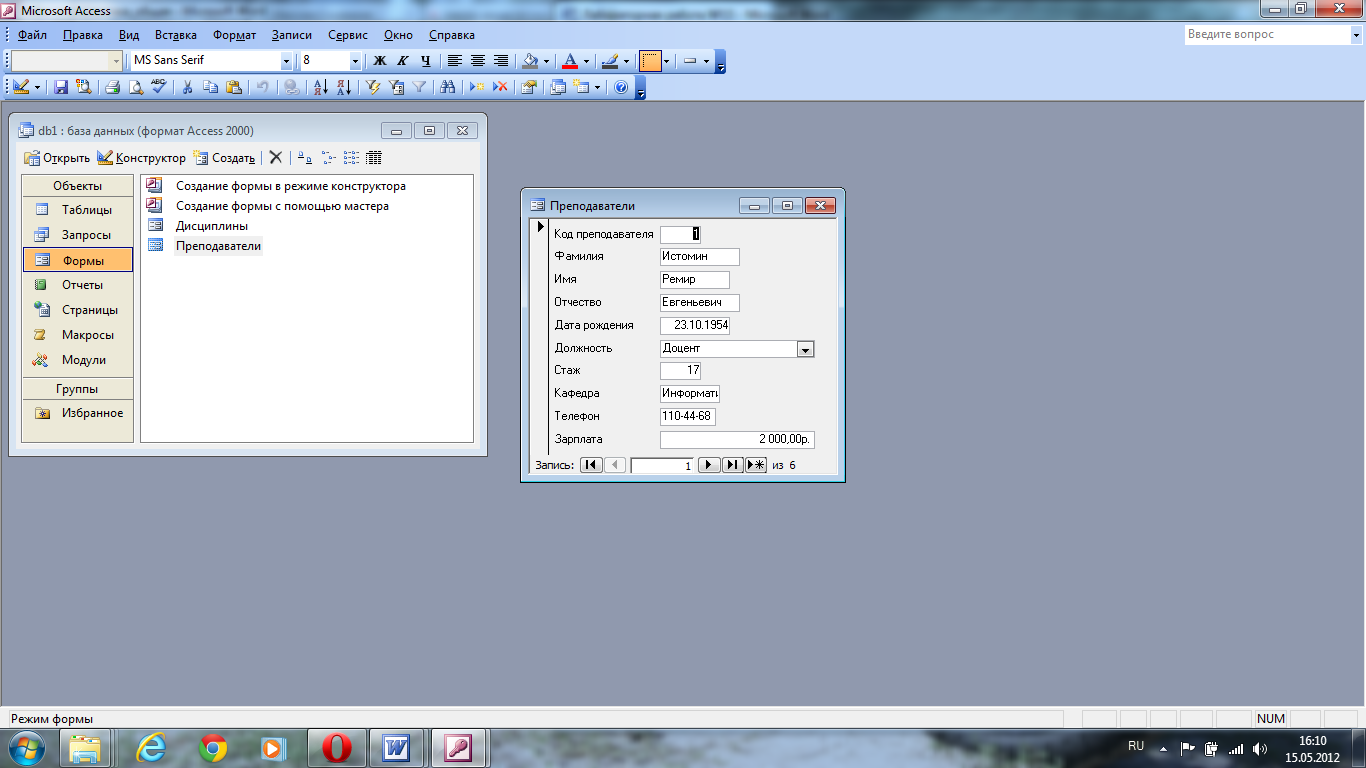The width and height of the screenshot is (1366, 768).
Task: Open the Должность combo box arrow
Action: (x=806, y=349)
